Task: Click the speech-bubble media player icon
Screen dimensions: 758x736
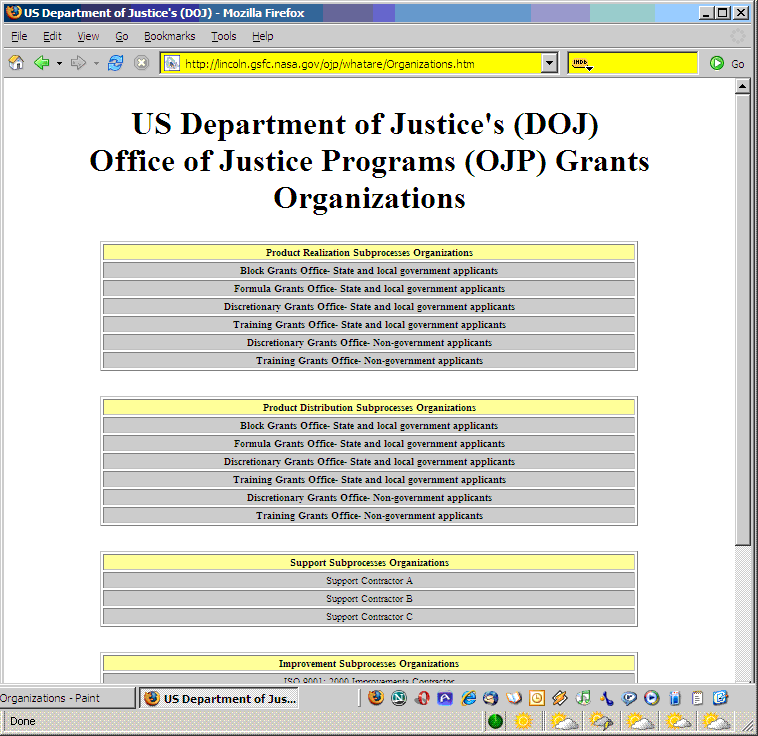Action: click(x=629, y=698)
